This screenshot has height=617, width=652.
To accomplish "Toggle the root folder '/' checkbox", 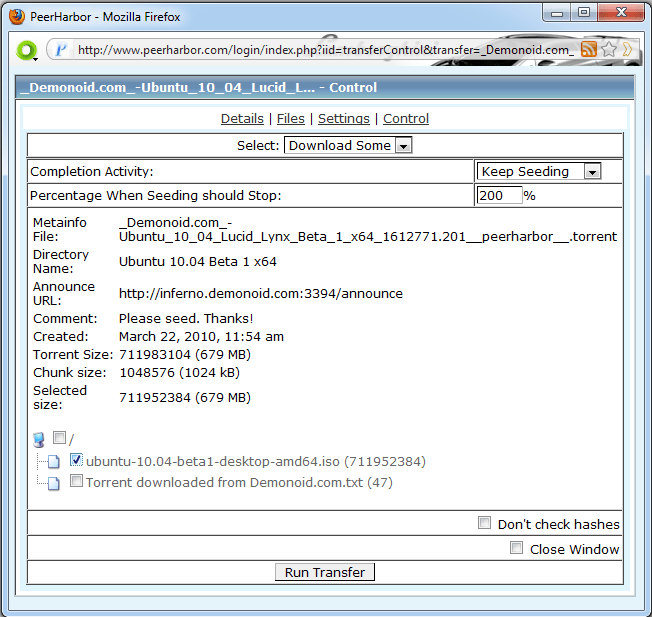I will point(59,437).
